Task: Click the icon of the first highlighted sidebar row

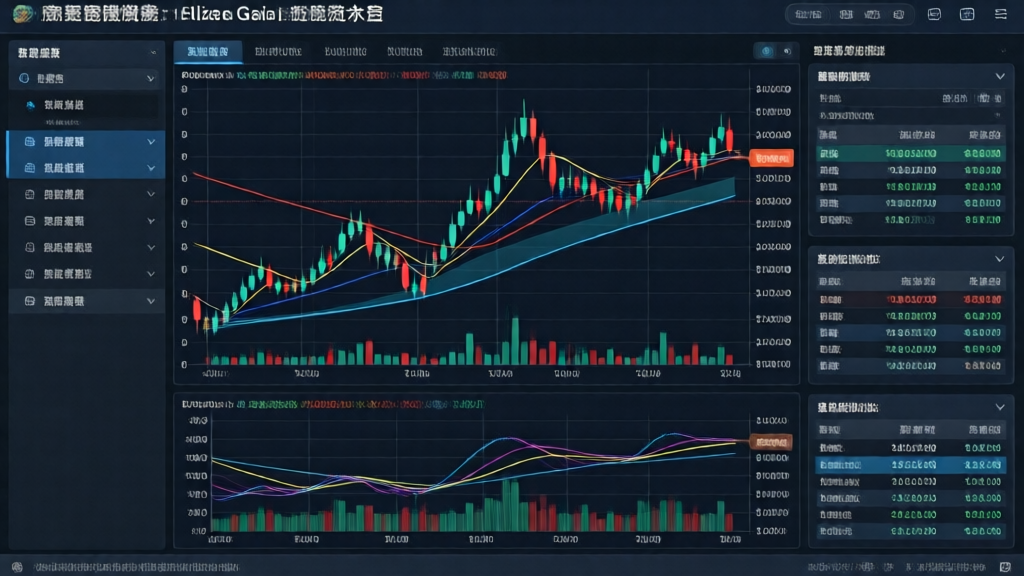Action: pyautogui.click(x=30, y=142)
